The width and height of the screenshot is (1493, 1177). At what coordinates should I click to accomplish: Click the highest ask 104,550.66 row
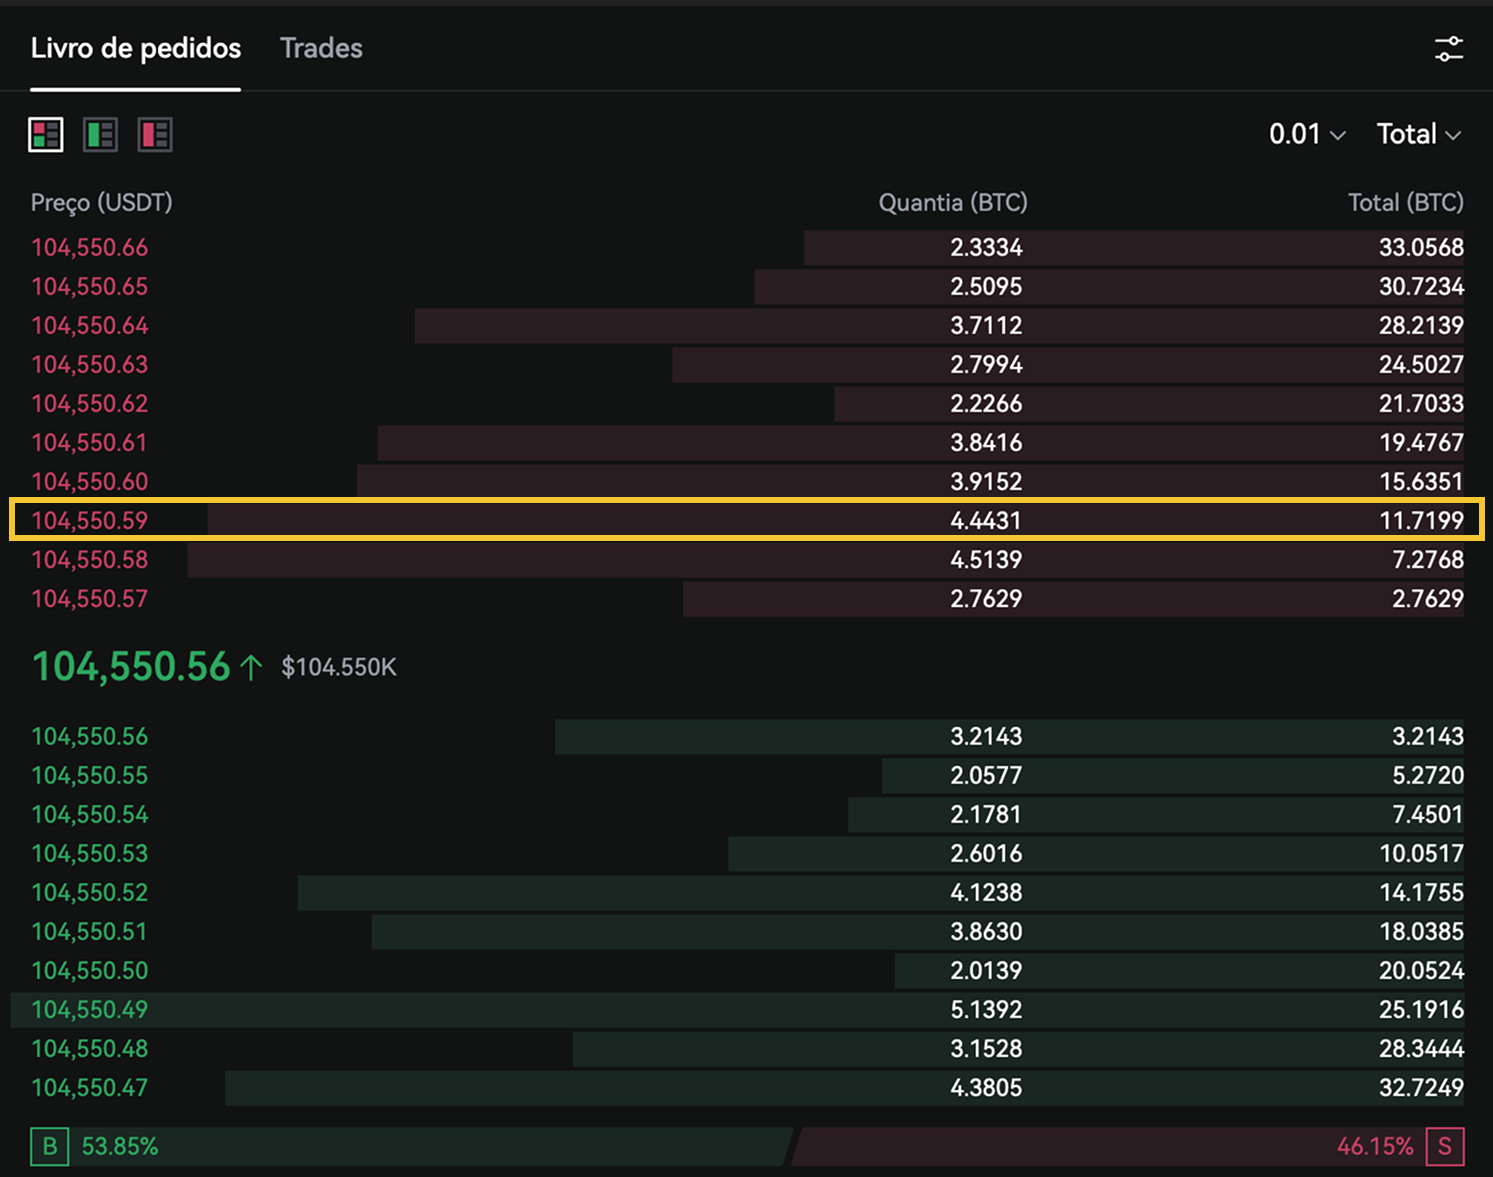pyautogui.click(x=90, y=247)
